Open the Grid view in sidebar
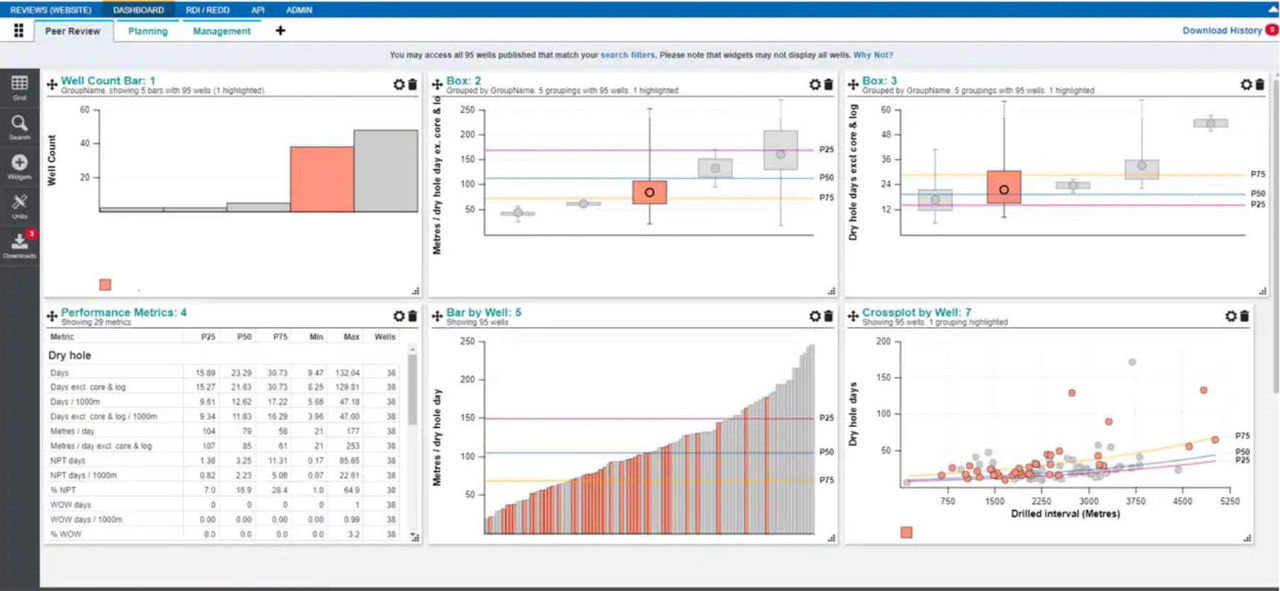The height and width of the screenshot is (591, 1280). (x=19, y=86)
